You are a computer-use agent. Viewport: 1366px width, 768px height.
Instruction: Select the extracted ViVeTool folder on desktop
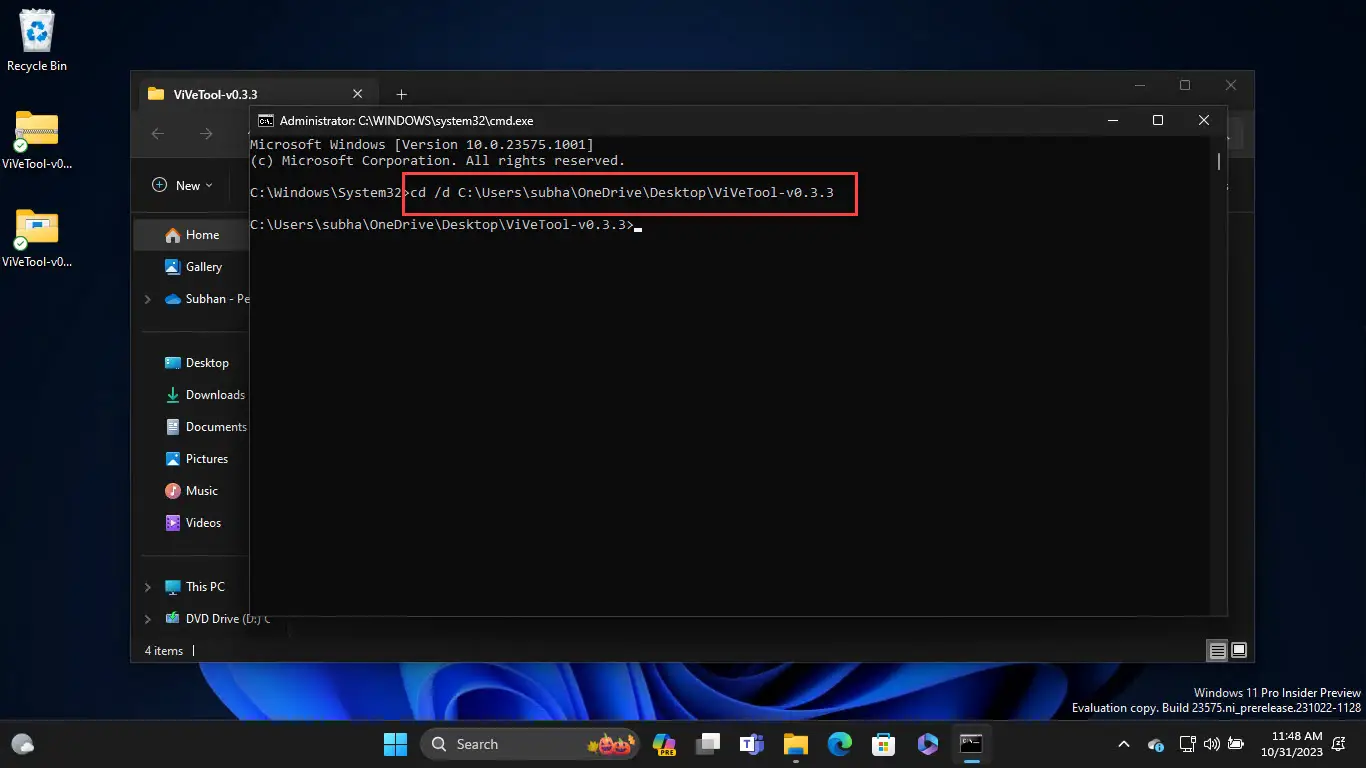tap(37, 239)
